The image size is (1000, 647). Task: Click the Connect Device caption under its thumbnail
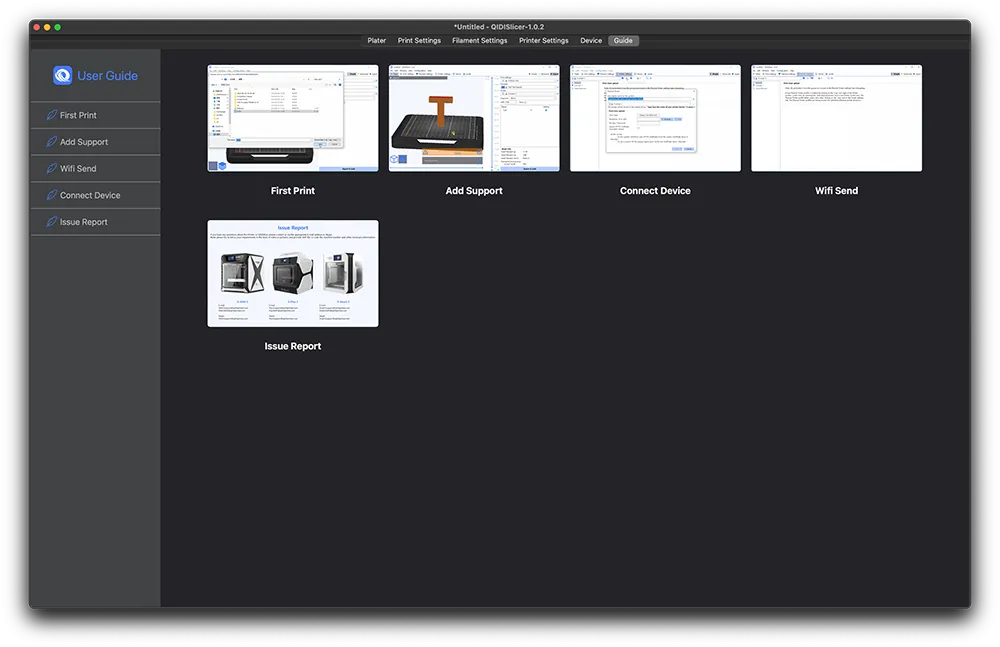tap(655, 191)
